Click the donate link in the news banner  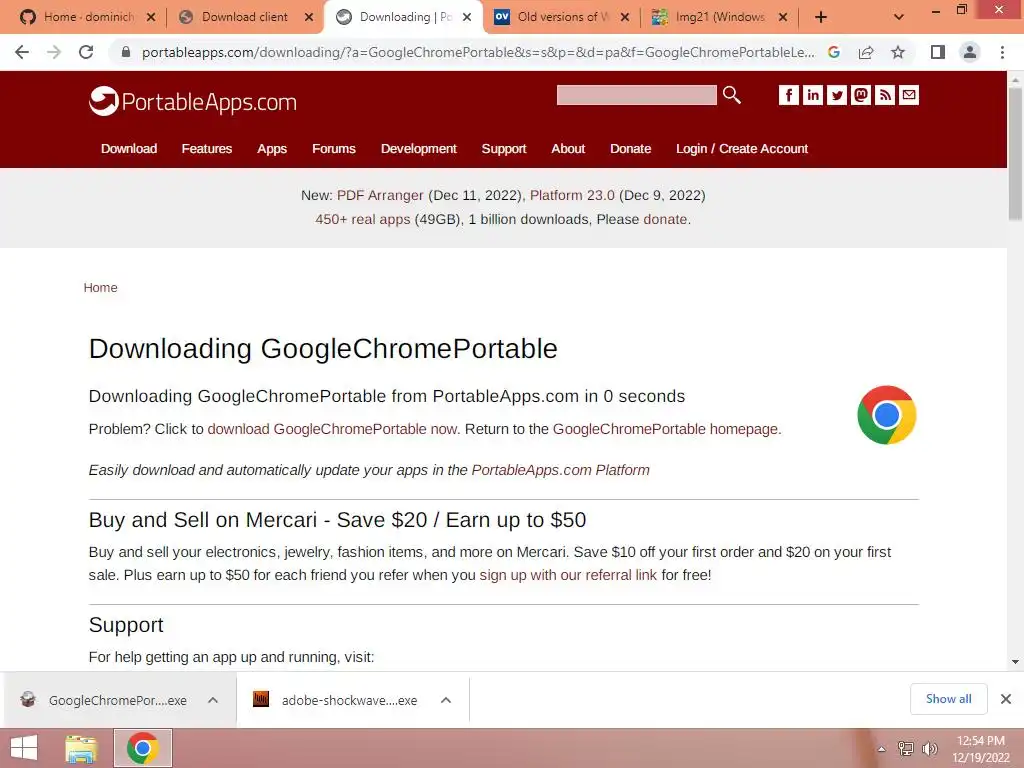665,219
